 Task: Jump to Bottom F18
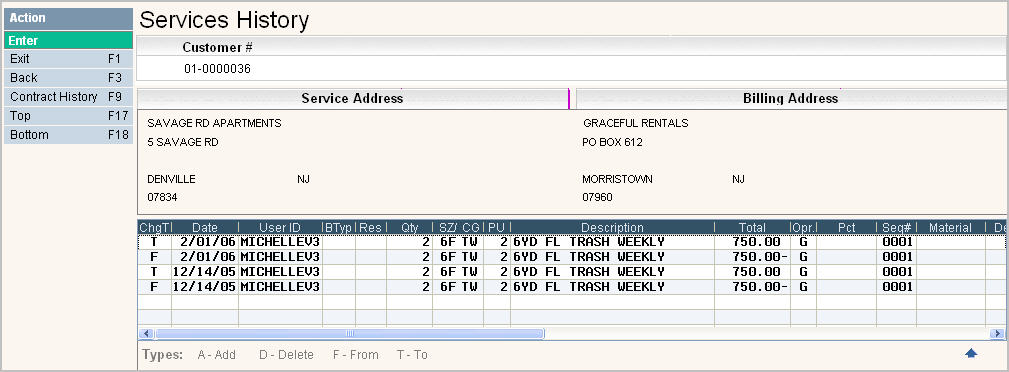(x=68, y=135)
